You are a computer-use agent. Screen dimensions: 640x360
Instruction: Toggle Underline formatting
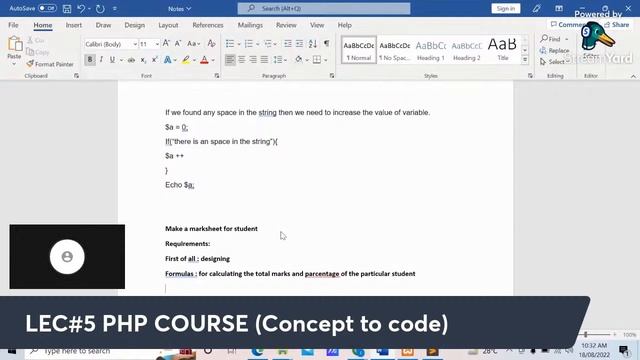(x=112, y=60)
